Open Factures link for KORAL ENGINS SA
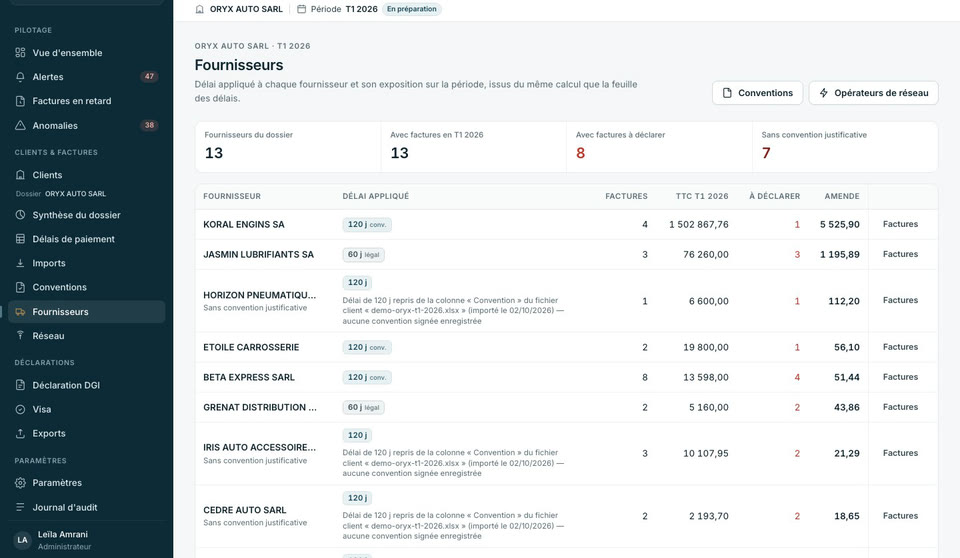Viewport: 960px width, 558px height. [900, 224]
